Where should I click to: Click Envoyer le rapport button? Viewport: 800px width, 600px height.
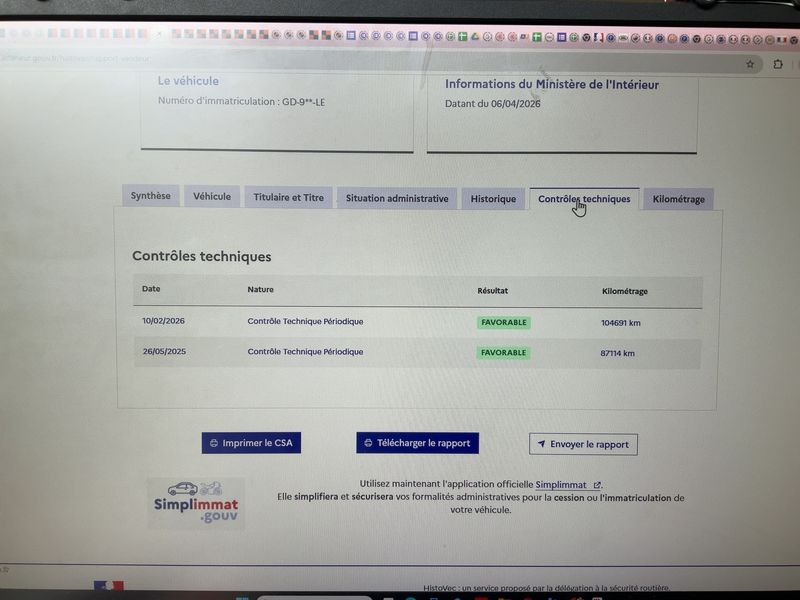(583, 444)
